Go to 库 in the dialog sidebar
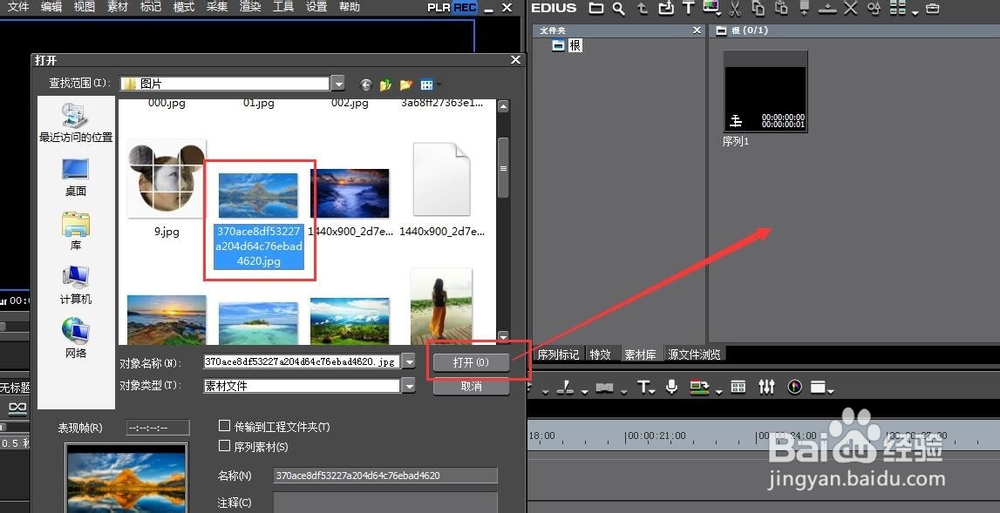Screen dimensions: 1000x513 coord(76,231)
